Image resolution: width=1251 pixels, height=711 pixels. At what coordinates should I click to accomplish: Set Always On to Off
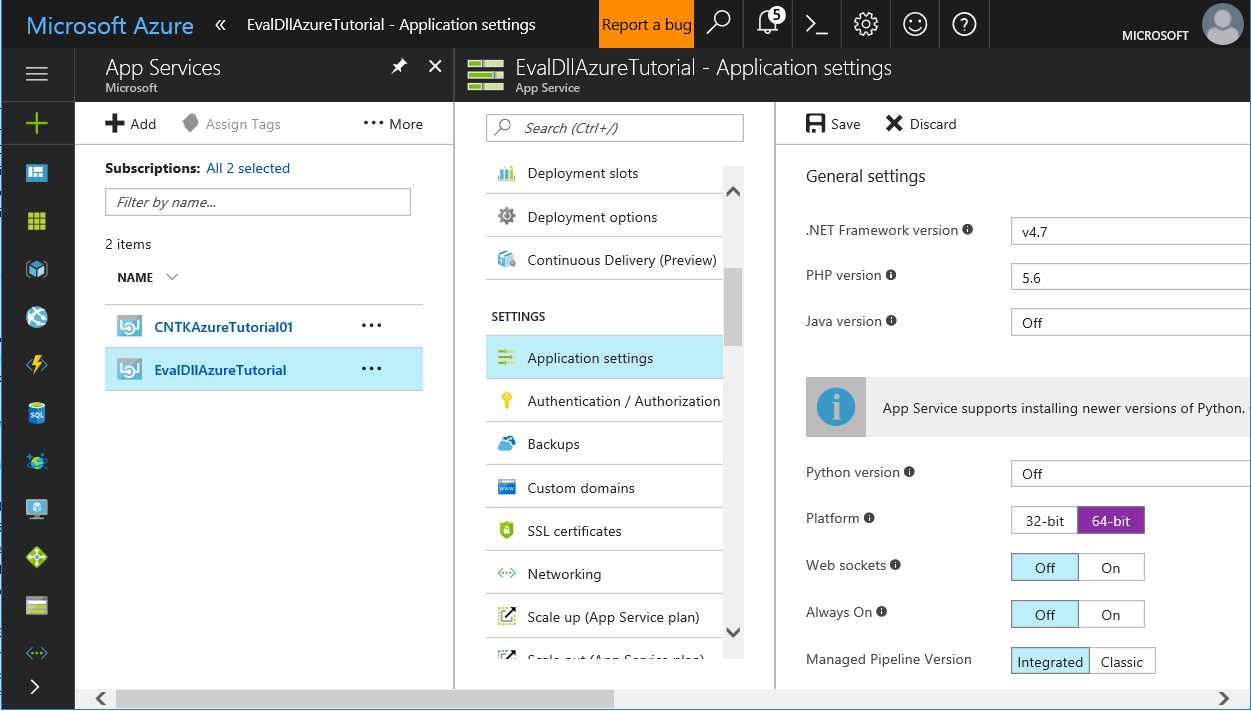point(1045,615)
